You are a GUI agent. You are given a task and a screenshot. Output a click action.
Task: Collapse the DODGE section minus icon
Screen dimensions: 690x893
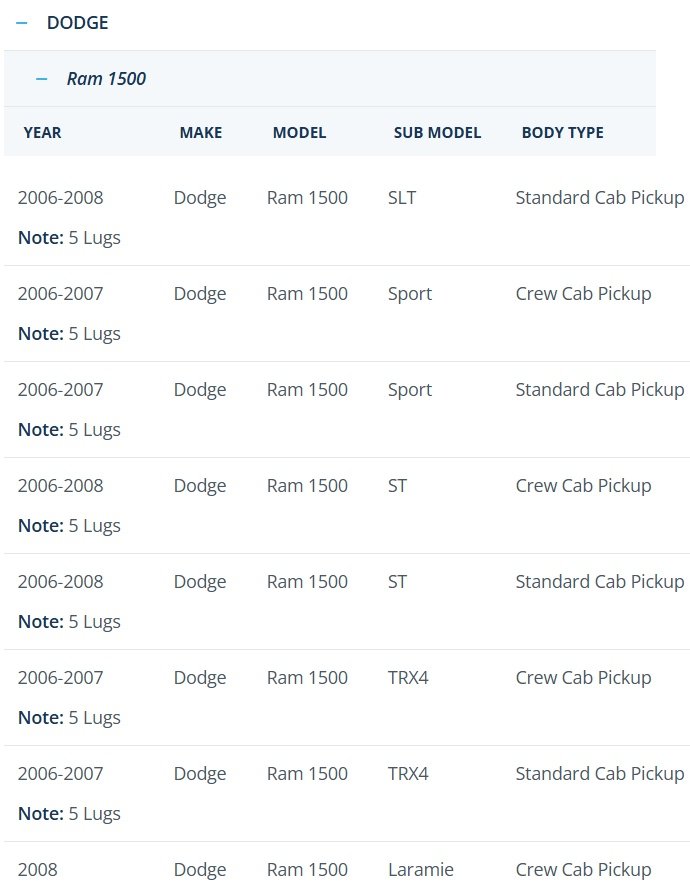click(22, 23)
